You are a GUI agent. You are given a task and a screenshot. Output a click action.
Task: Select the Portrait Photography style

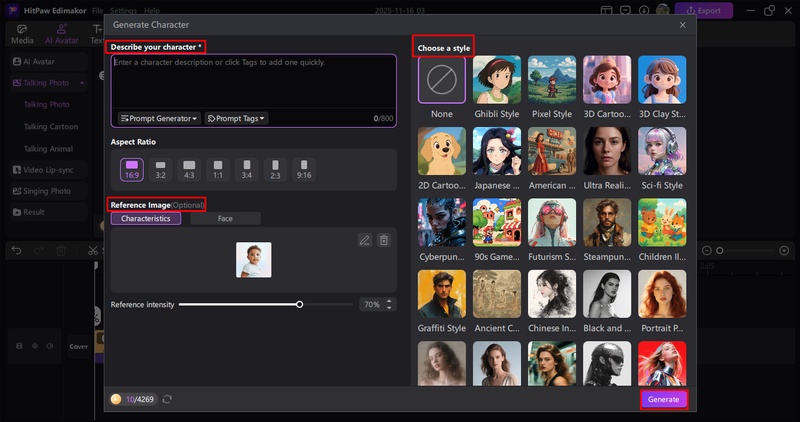[x=662, y=294]
